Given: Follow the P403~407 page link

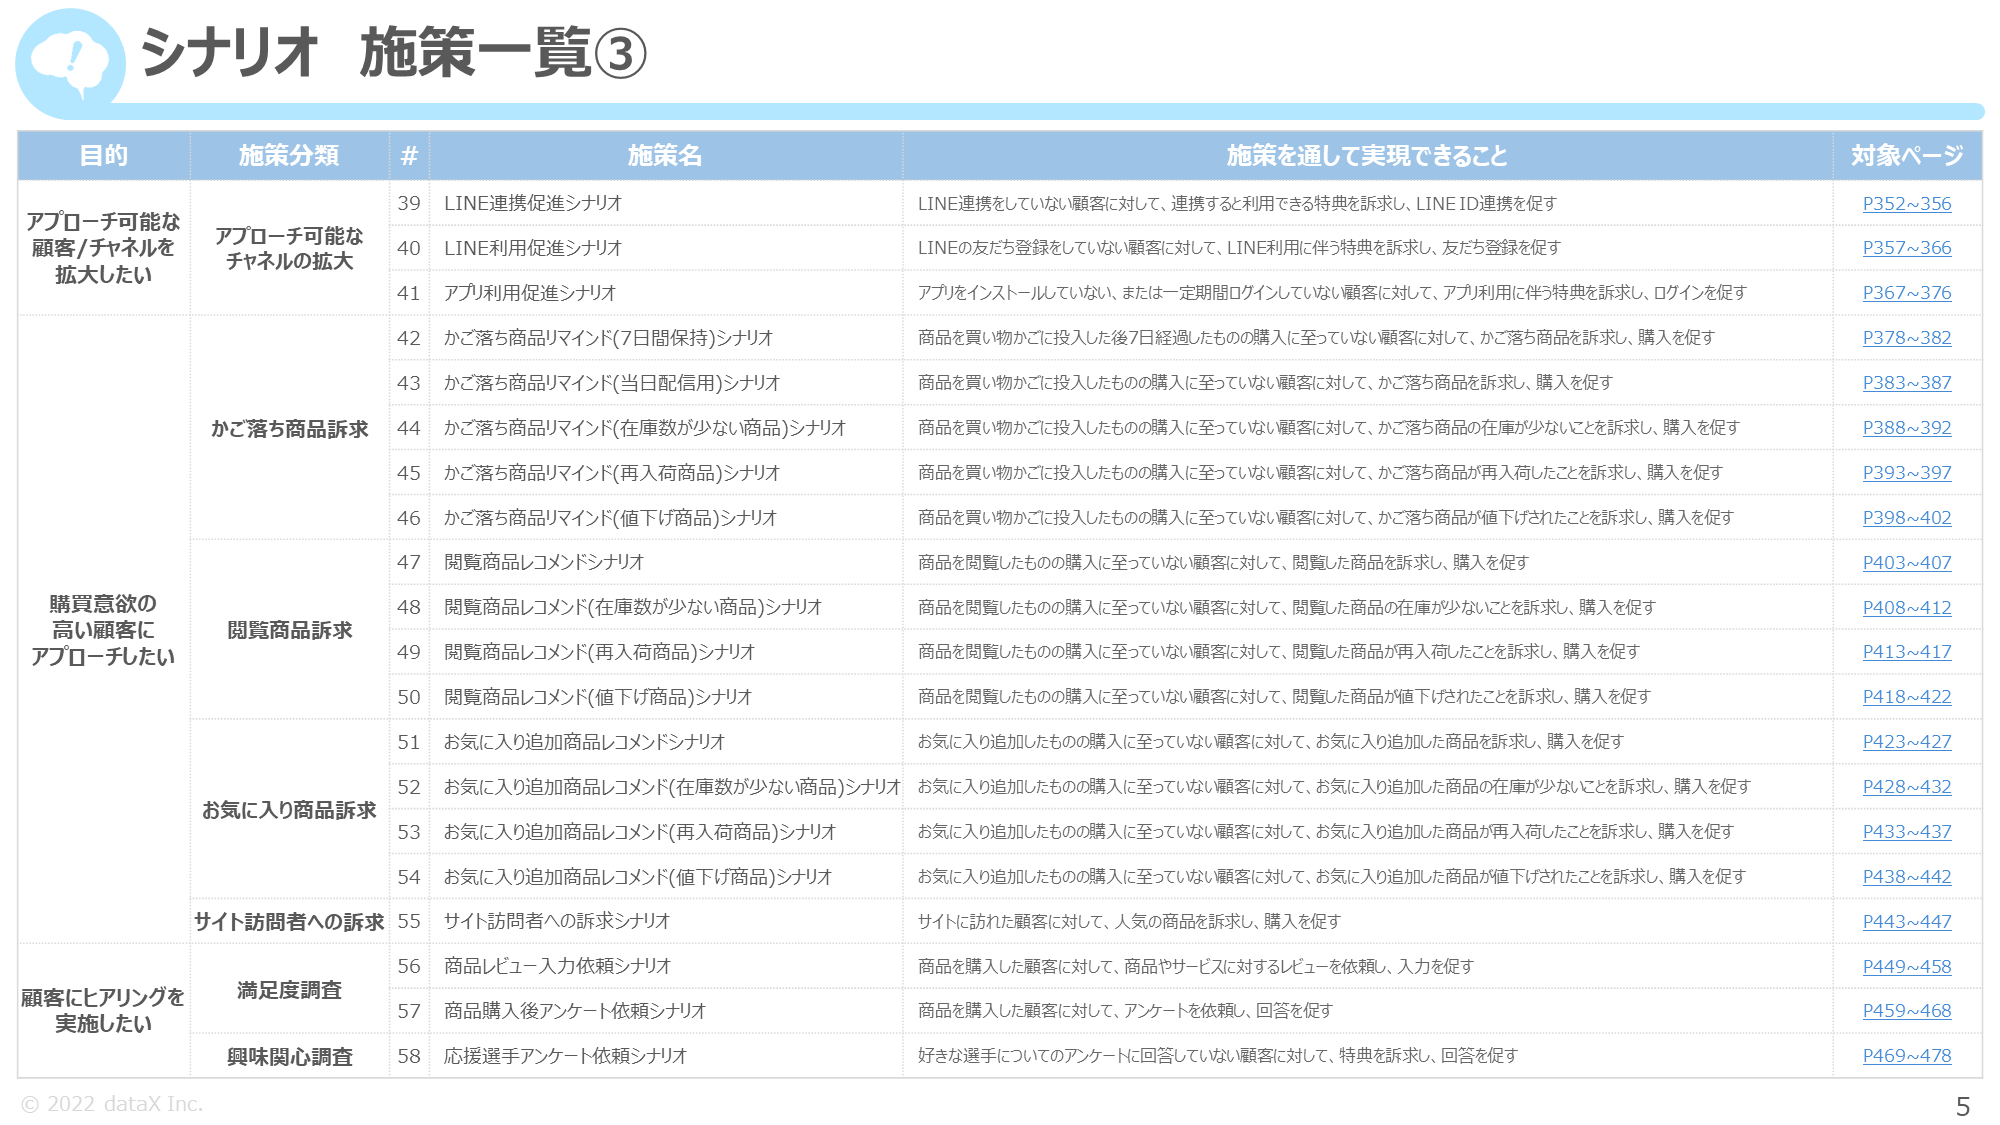Looking at the screenshot, I should (1906, 563).
